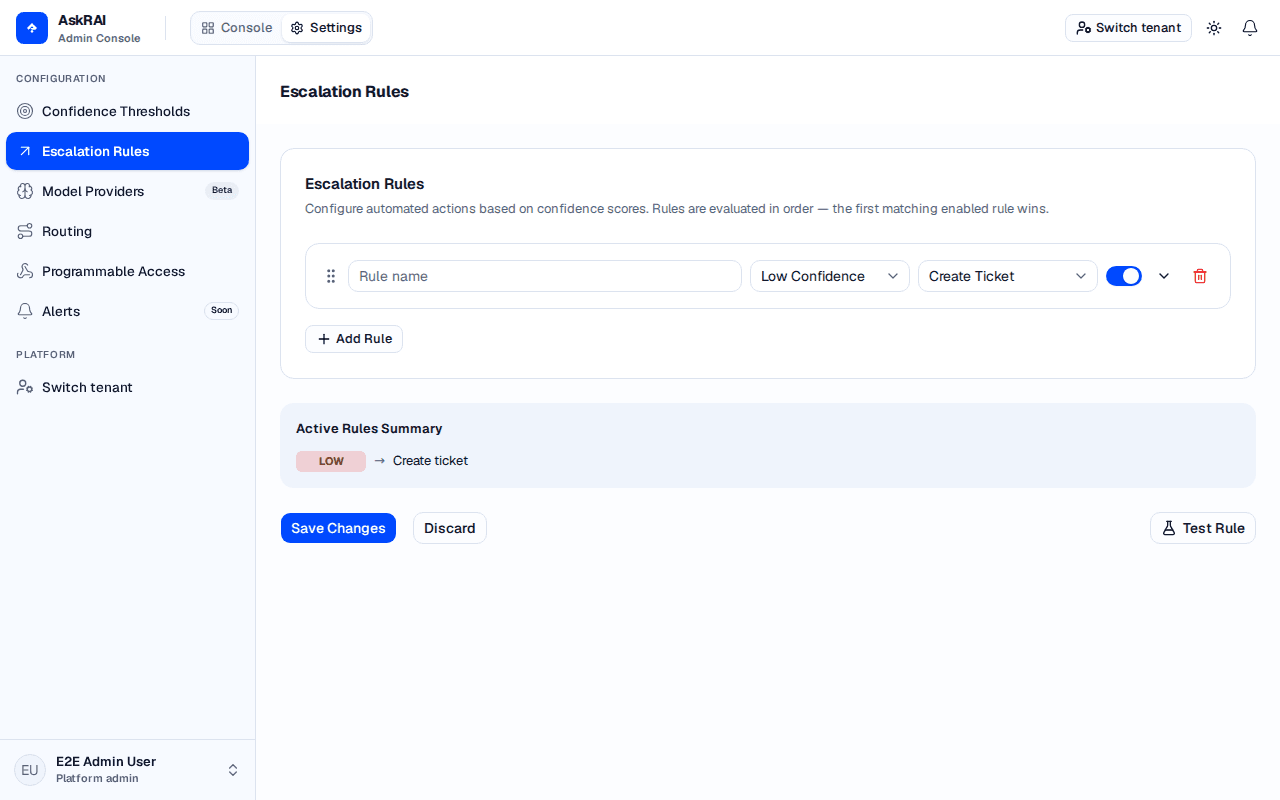The width and height of the screenshot is (1280, 800).
Task: Click the Low Confidence summary arrow icon
Action: point(379,461)
